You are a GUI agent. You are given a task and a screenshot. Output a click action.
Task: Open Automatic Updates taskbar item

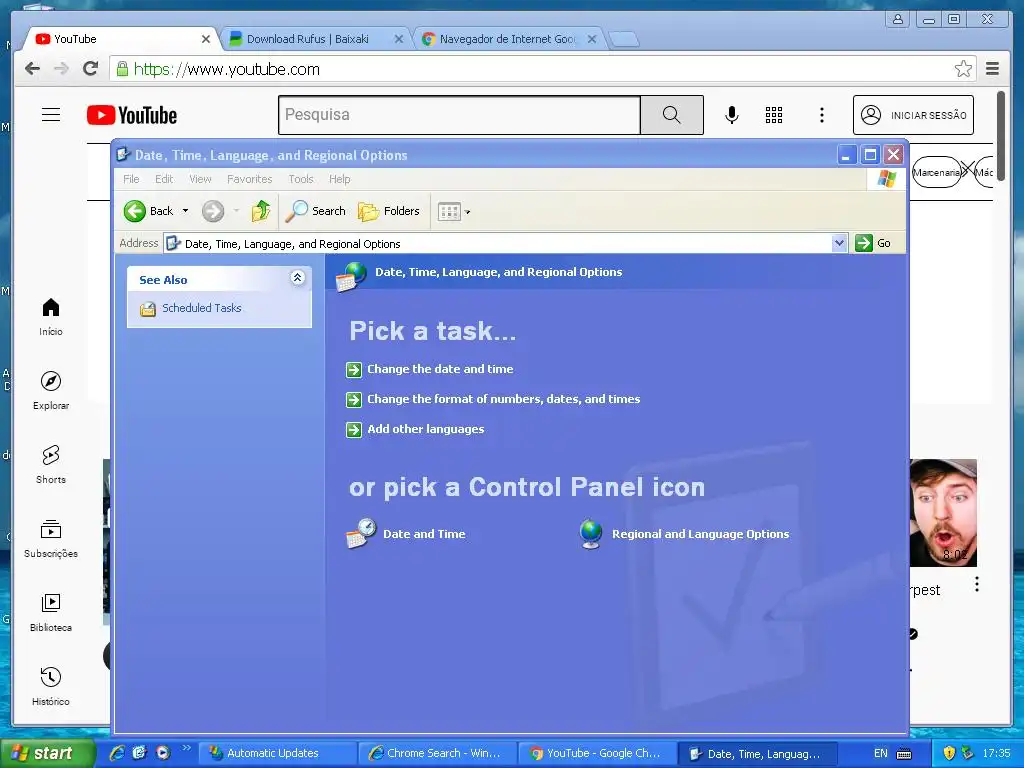point(278,753)
